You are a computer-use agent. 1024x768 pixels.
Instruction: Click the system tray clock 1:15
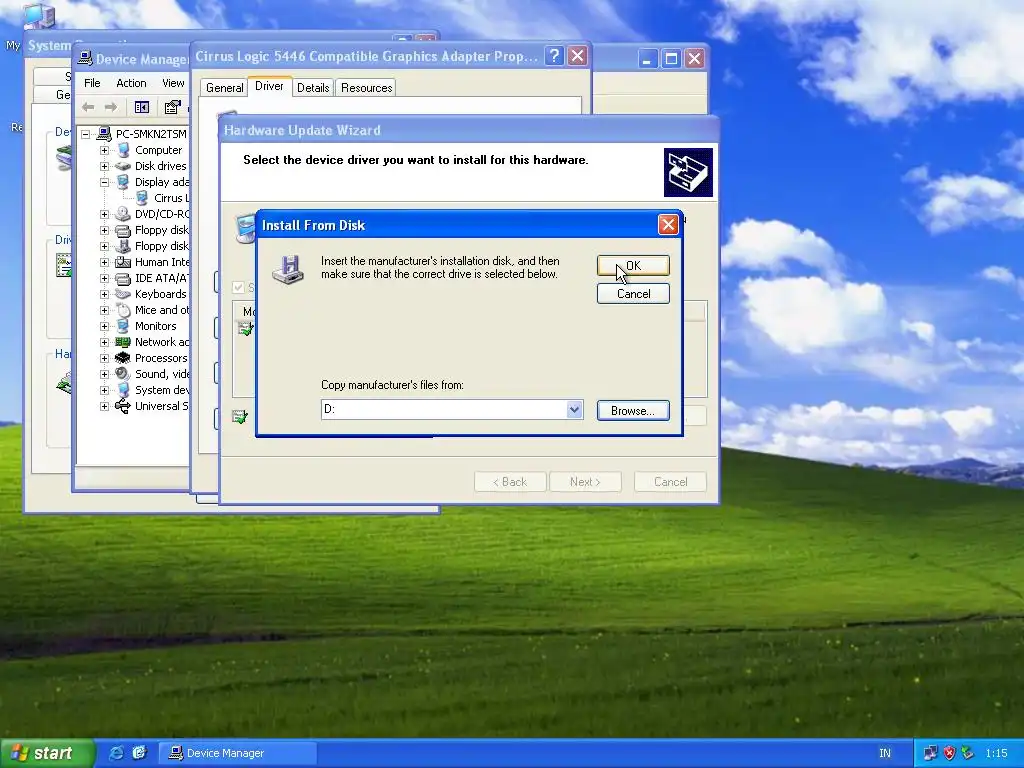click(x=996, y=753)
